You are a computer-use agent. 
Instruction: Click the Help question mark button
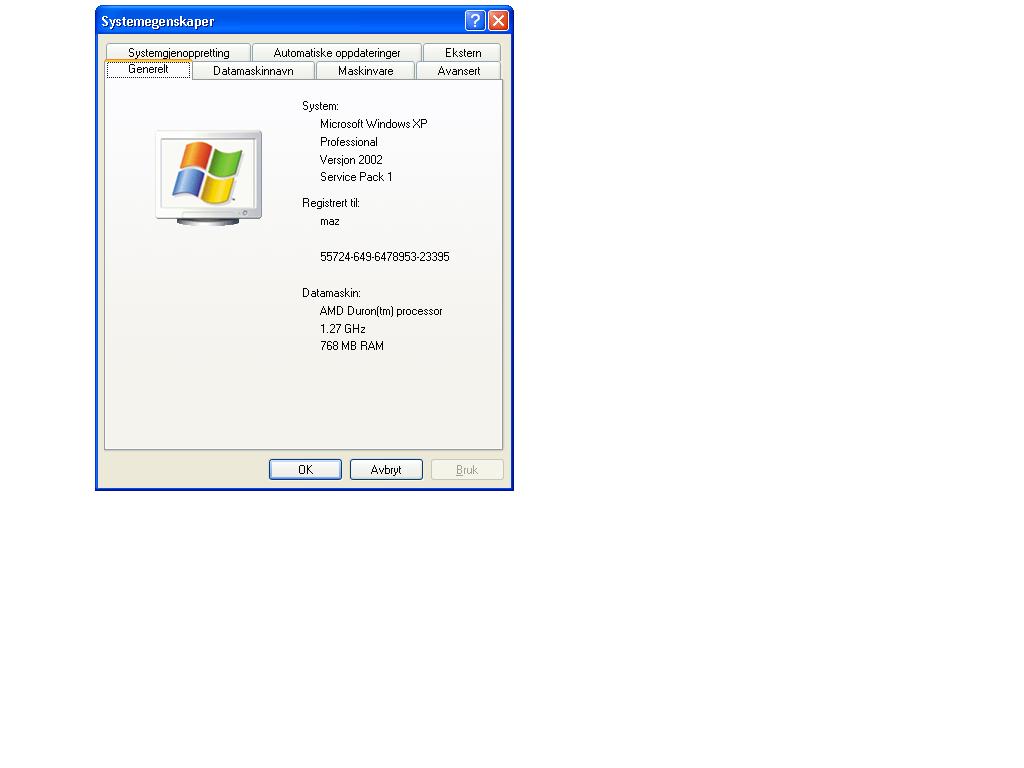point(475,21)
